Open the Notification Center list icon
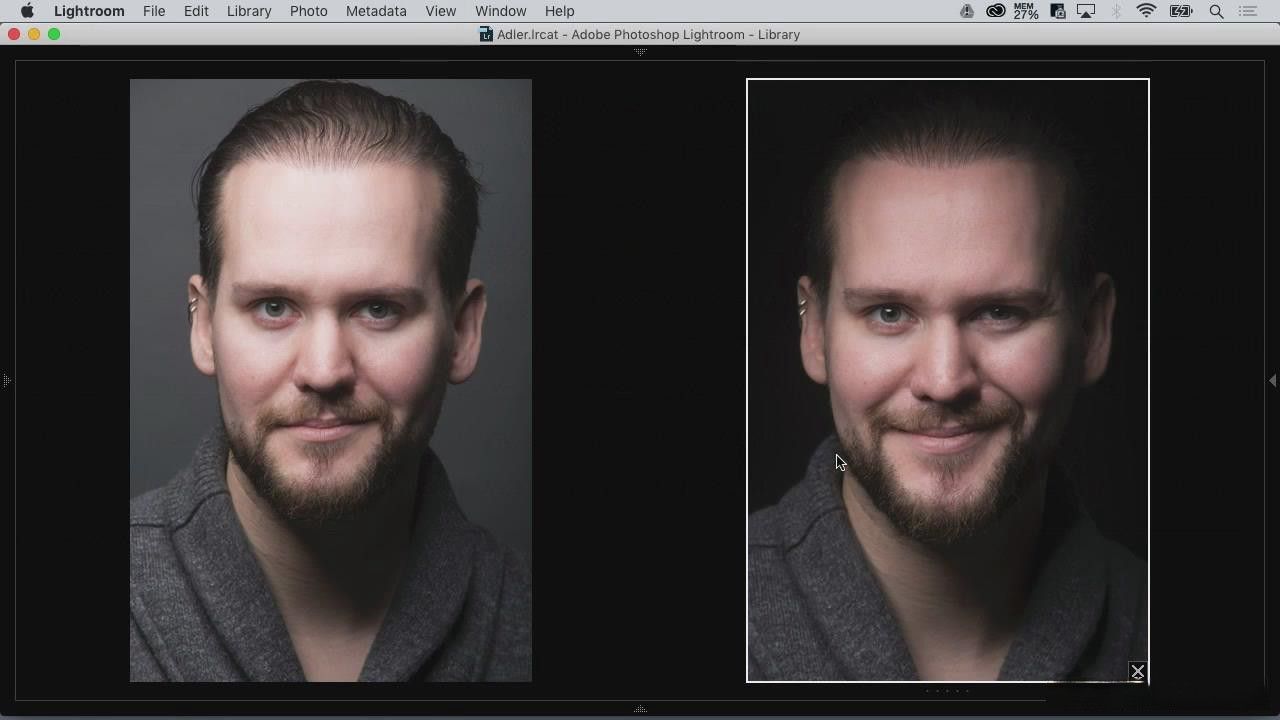The width and height of the screenshot is (1280, 720). [x=1248, y=11]
